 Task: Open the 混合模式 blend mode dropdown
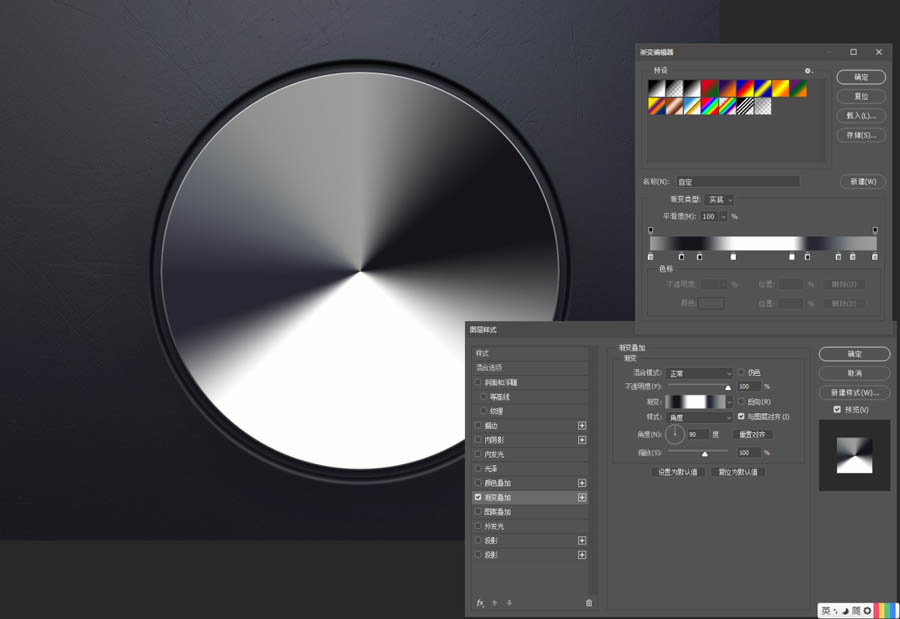click(x=700, y=373)
